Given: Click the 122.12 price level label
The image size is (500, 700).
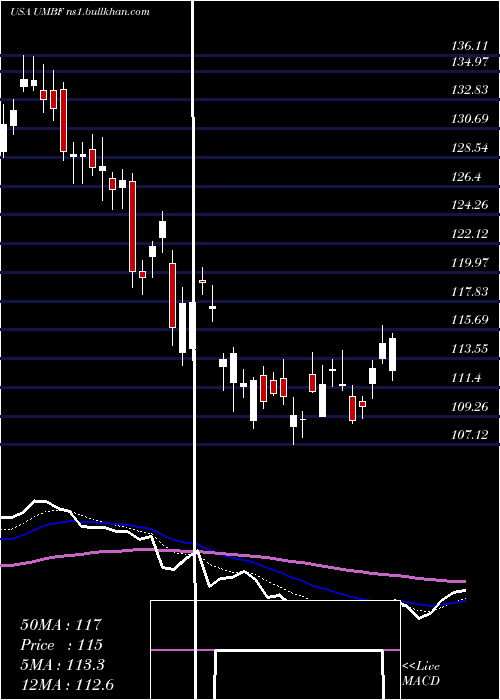Looking at the screenshot, I should coord(470,234).
